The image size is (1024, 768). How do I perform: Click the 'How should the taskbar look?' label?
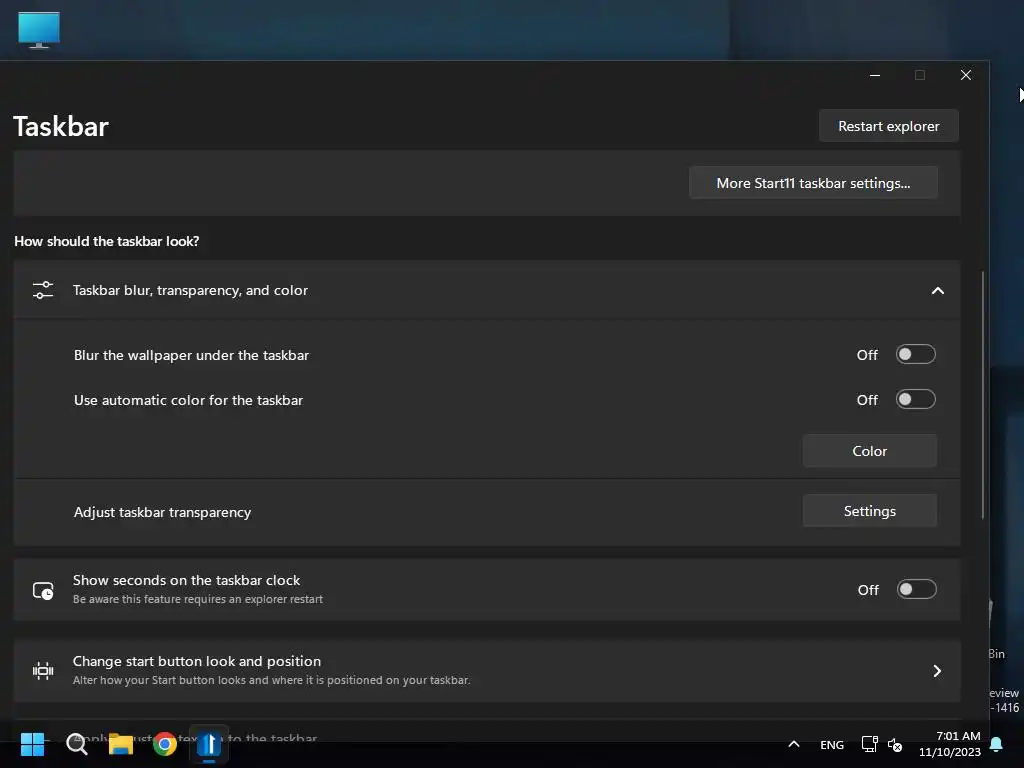[x=106, y=242]
